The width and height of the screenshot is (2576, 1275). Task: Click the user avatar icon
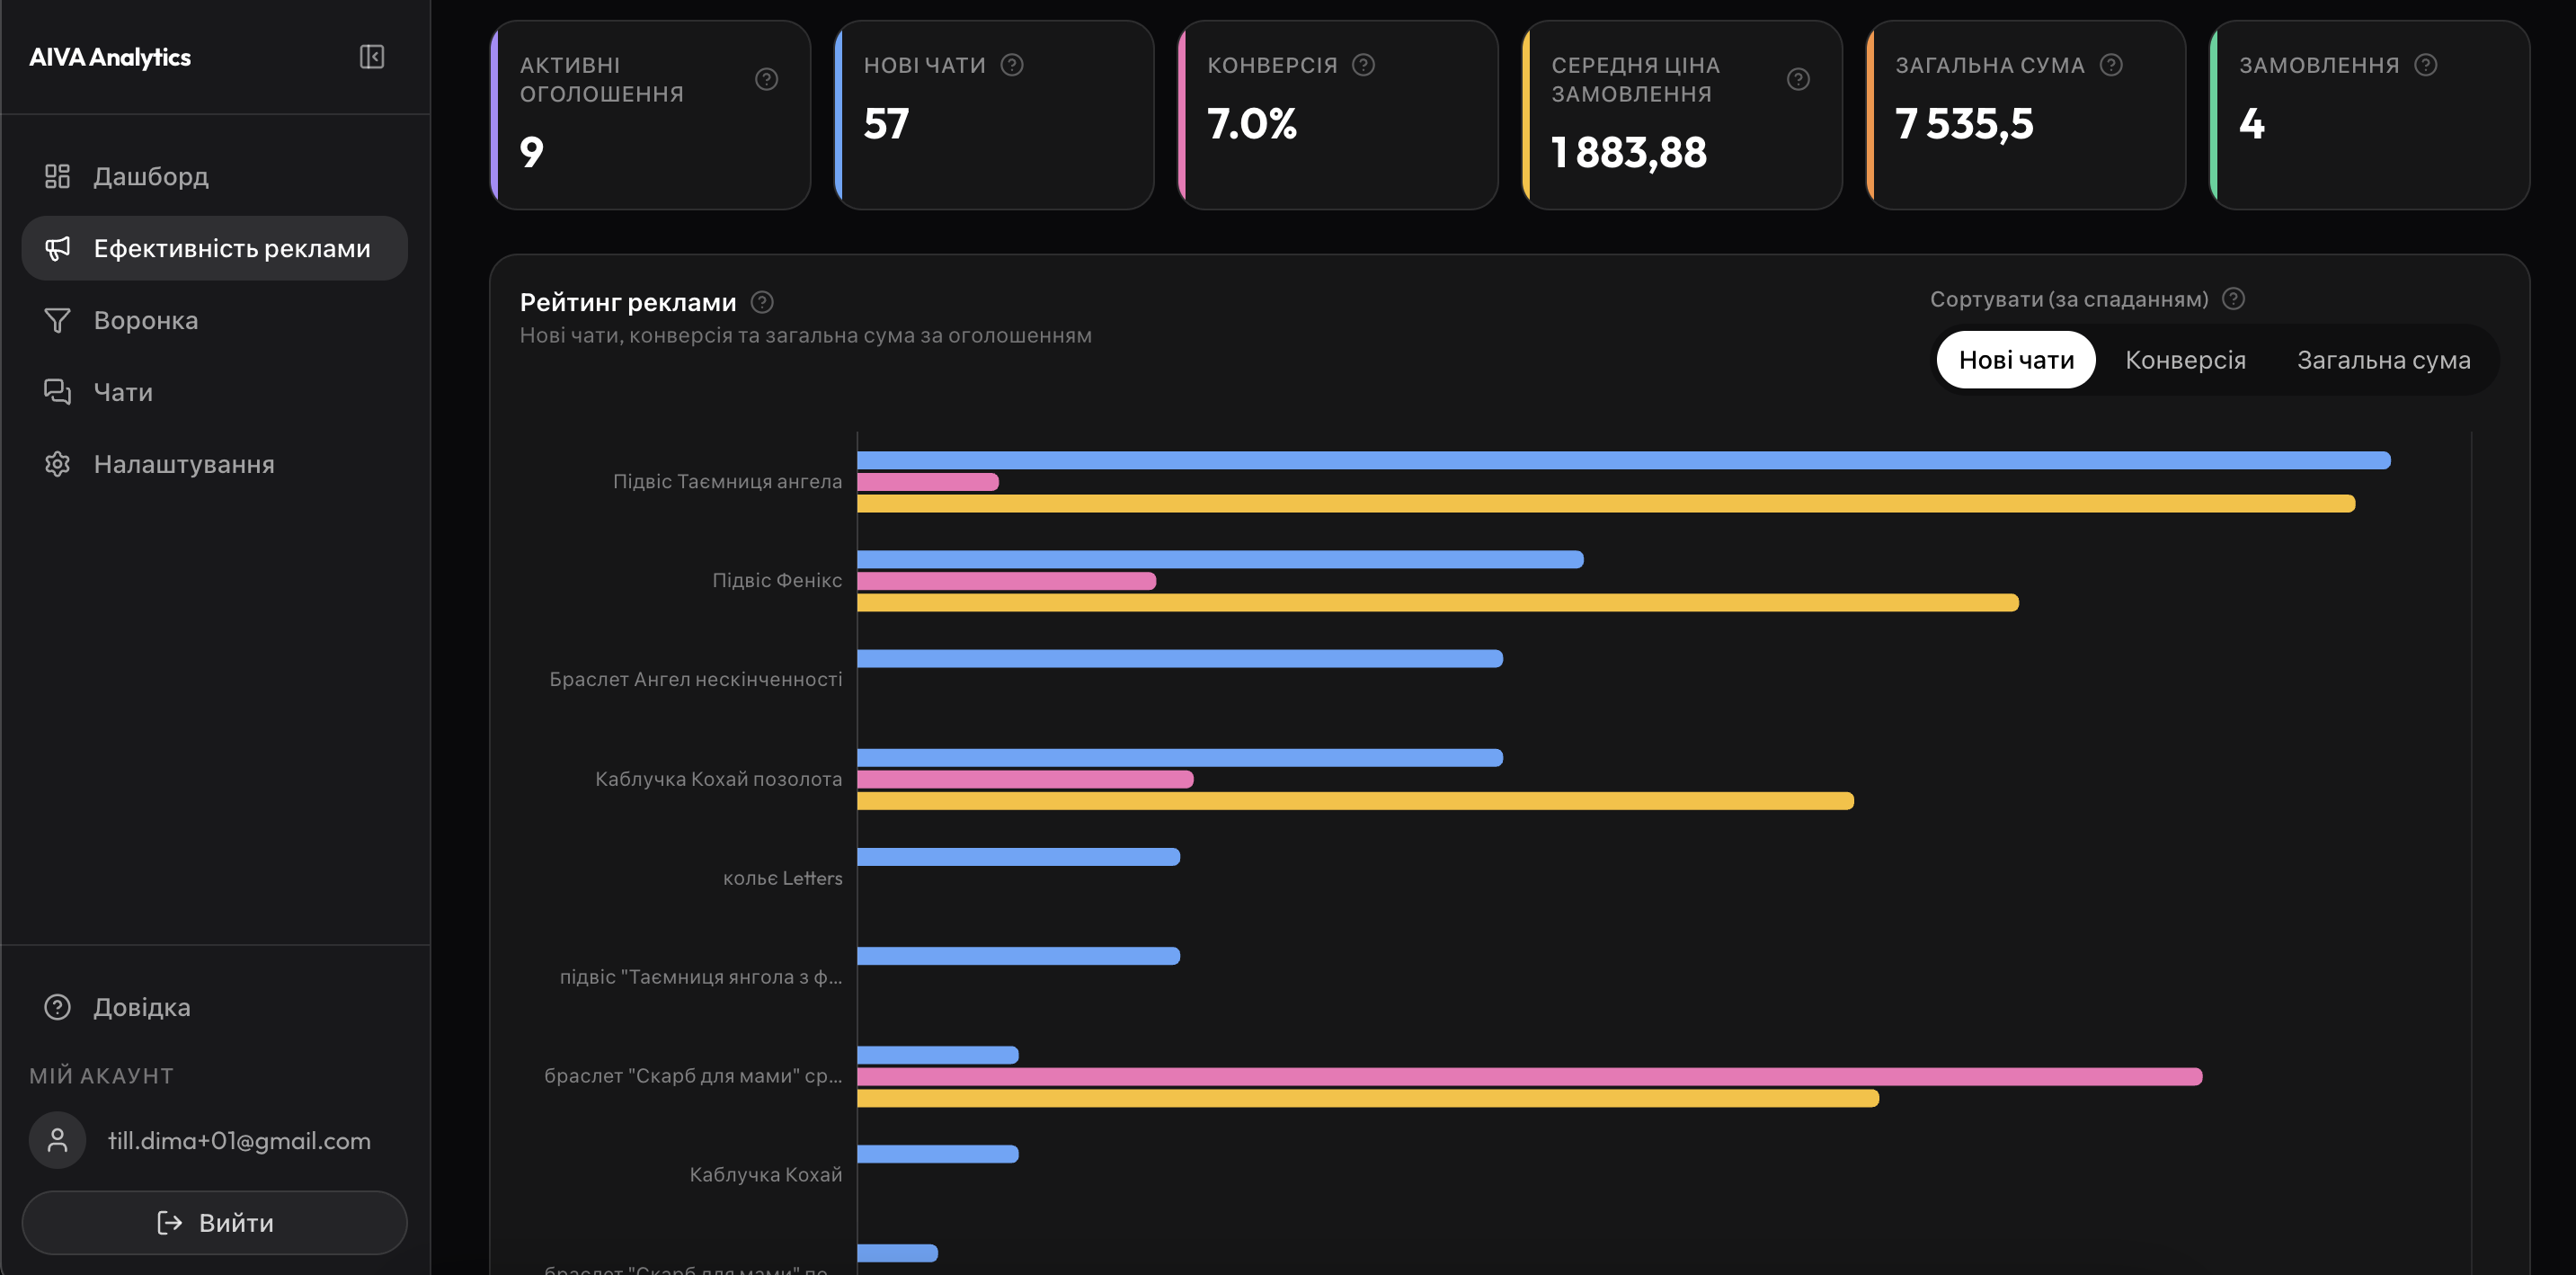coord(57,1140)
